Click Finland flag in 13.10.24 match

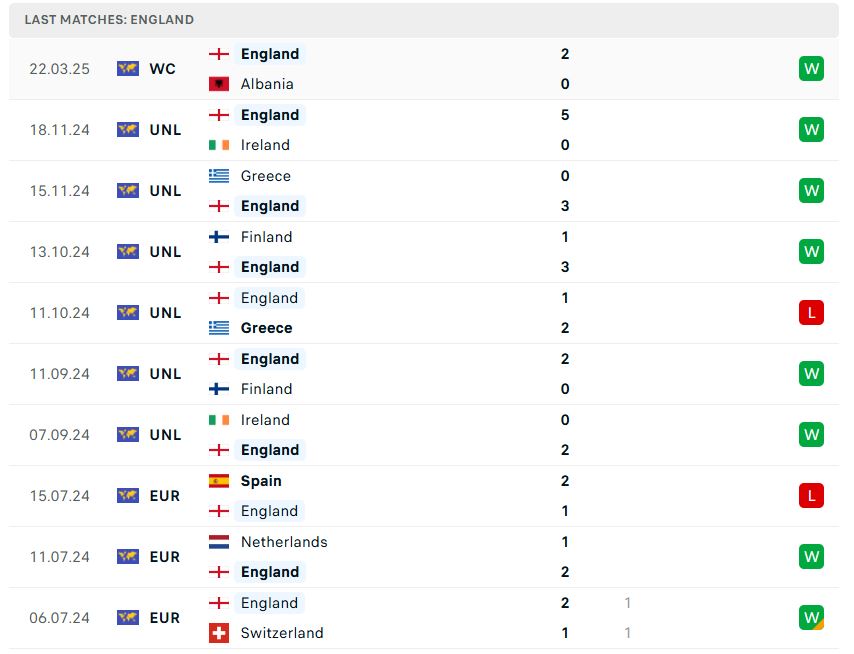(x=219, y=237)
